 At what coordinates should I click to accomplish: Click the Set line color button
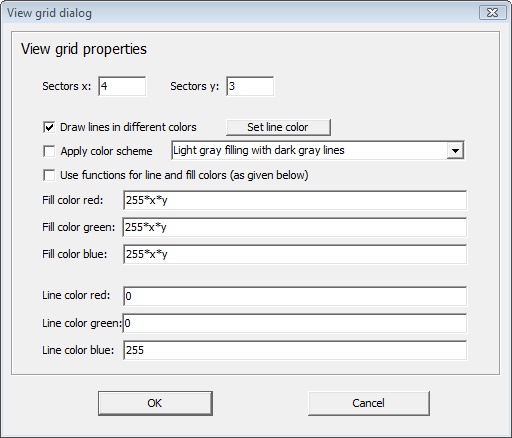[278, 127]
